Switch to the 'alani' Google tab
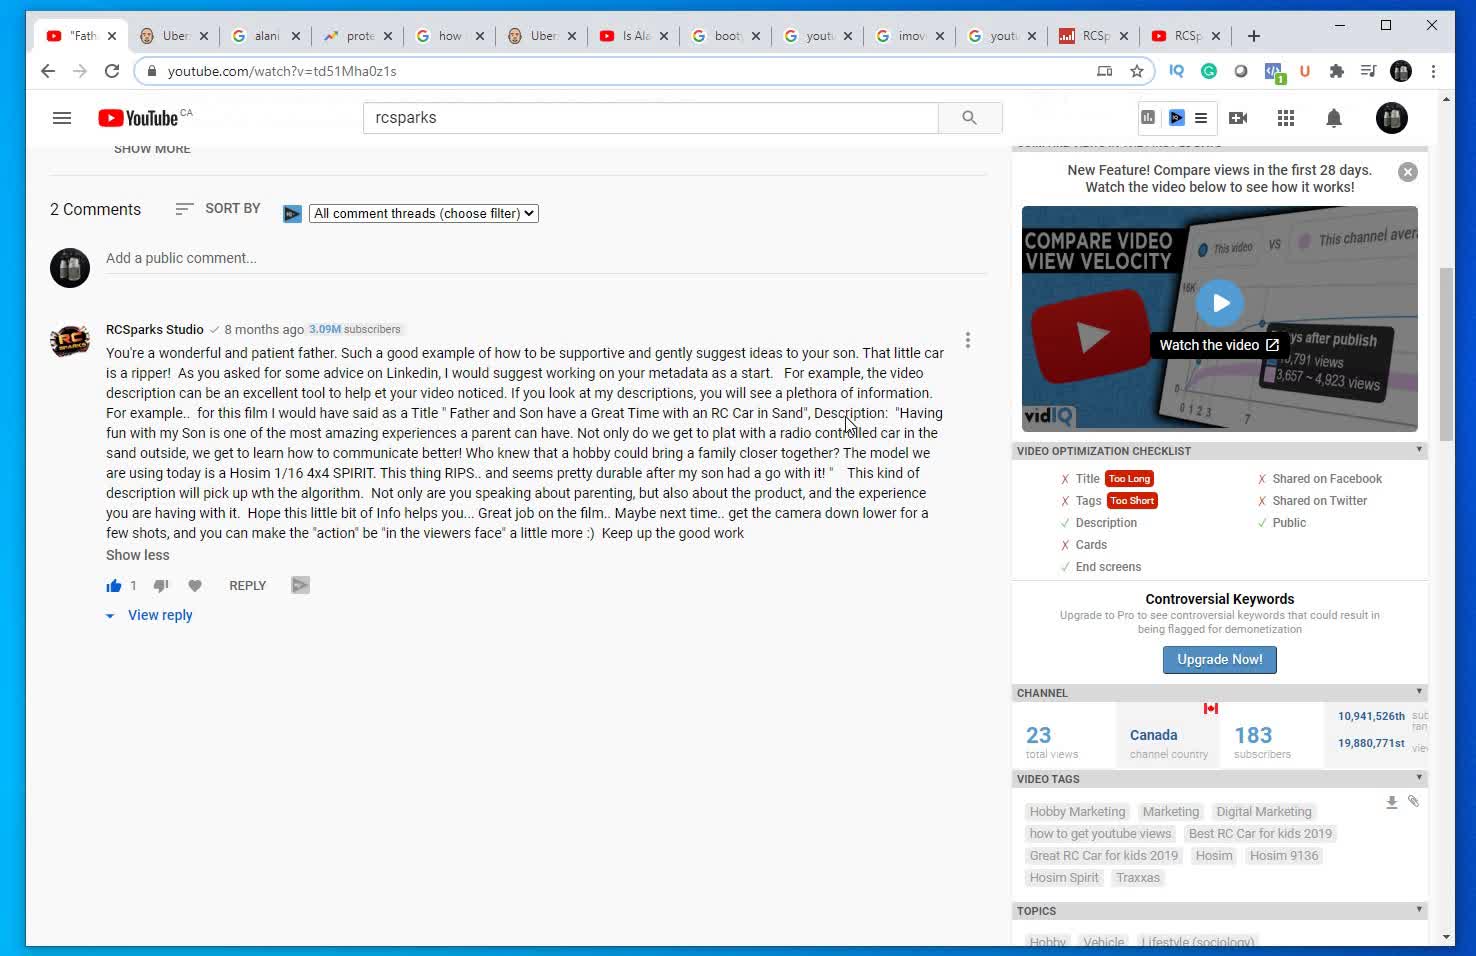Screen dimensions: 1476x956 [266, 36]
